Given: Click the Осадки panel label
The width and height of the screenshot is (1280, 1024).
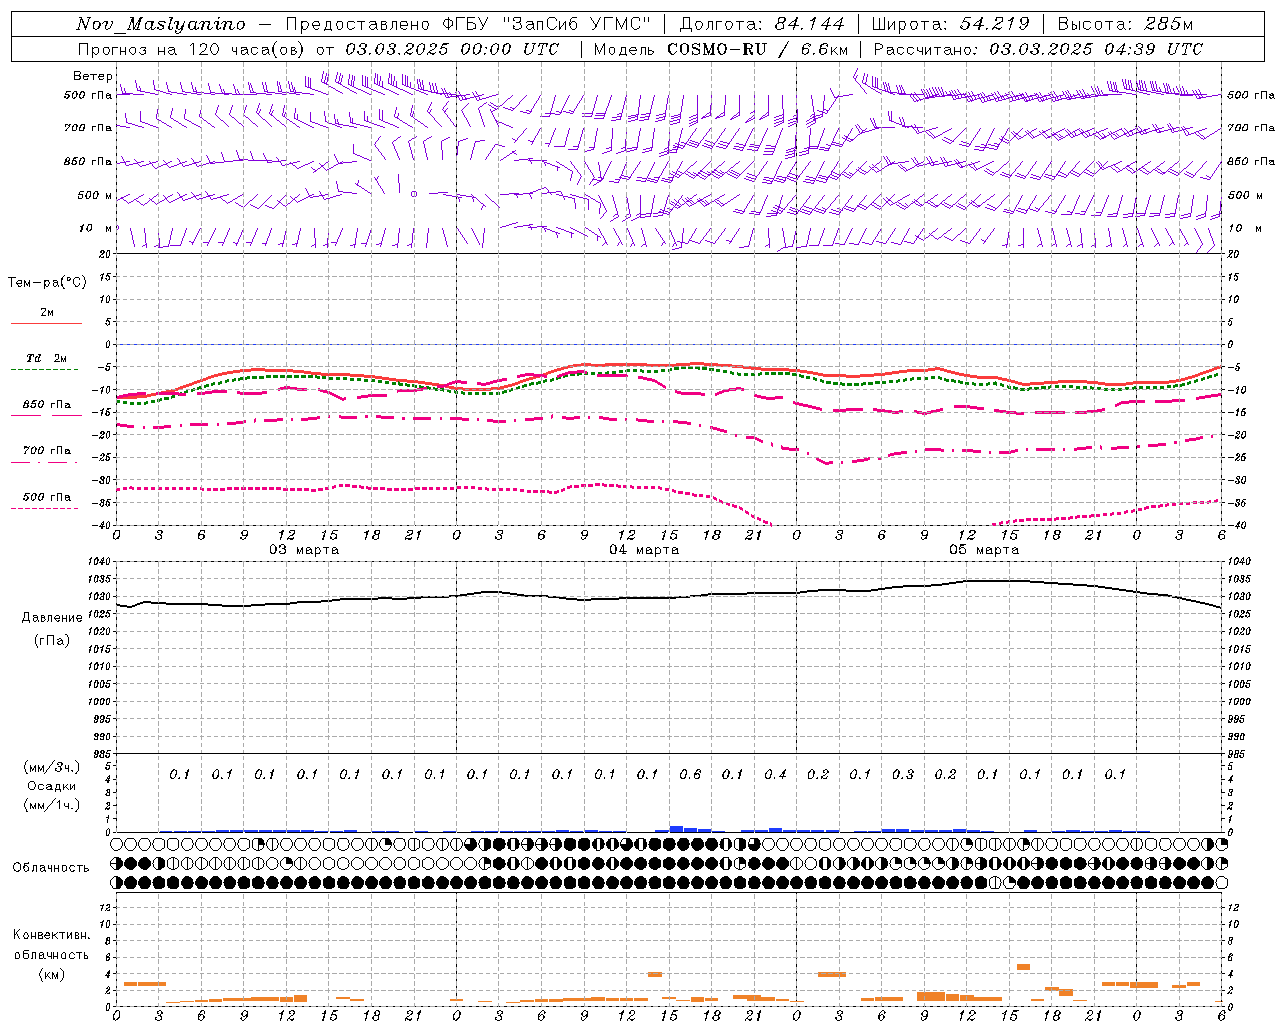Looking at the screenshot, I should [52, 786].
